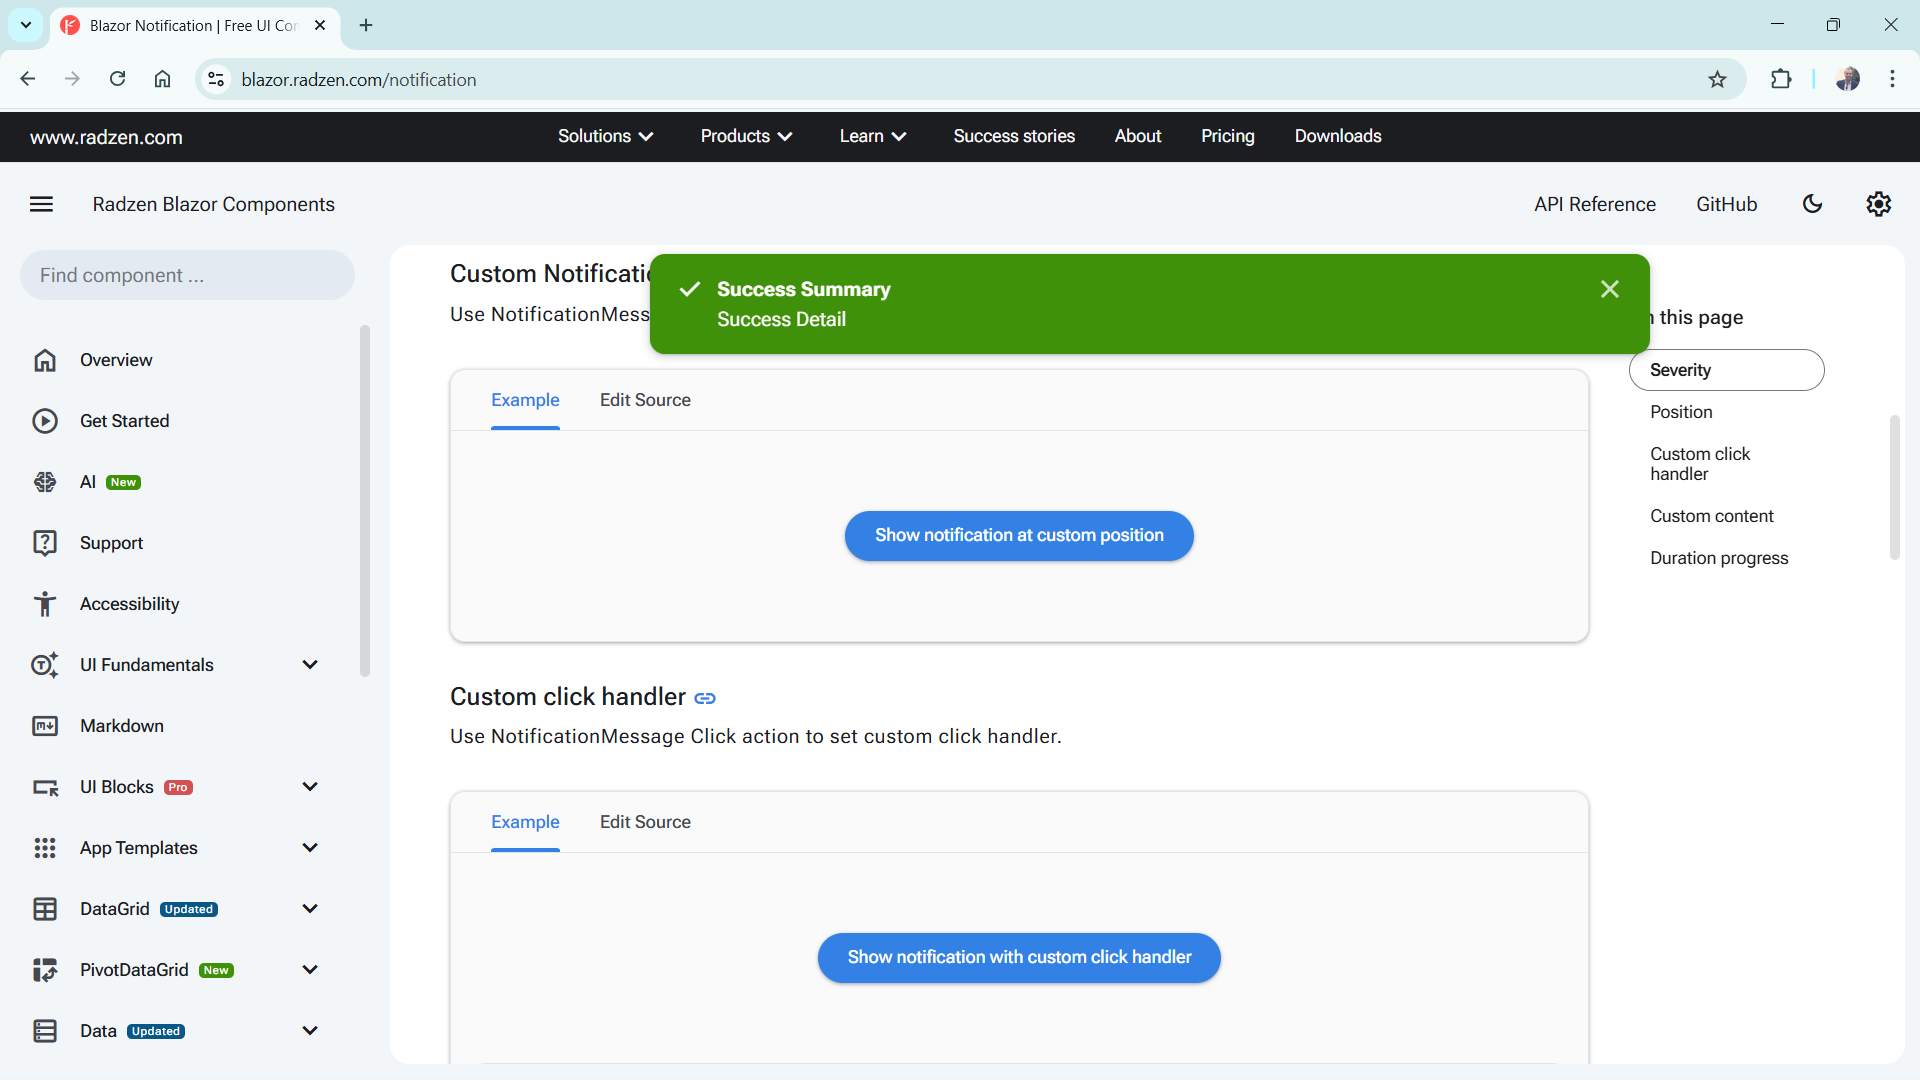The height and width of the screenshot is (1080, 1920).
Task: Click the hamburger sidebar menu icon
Action: [x=41, y=204]
